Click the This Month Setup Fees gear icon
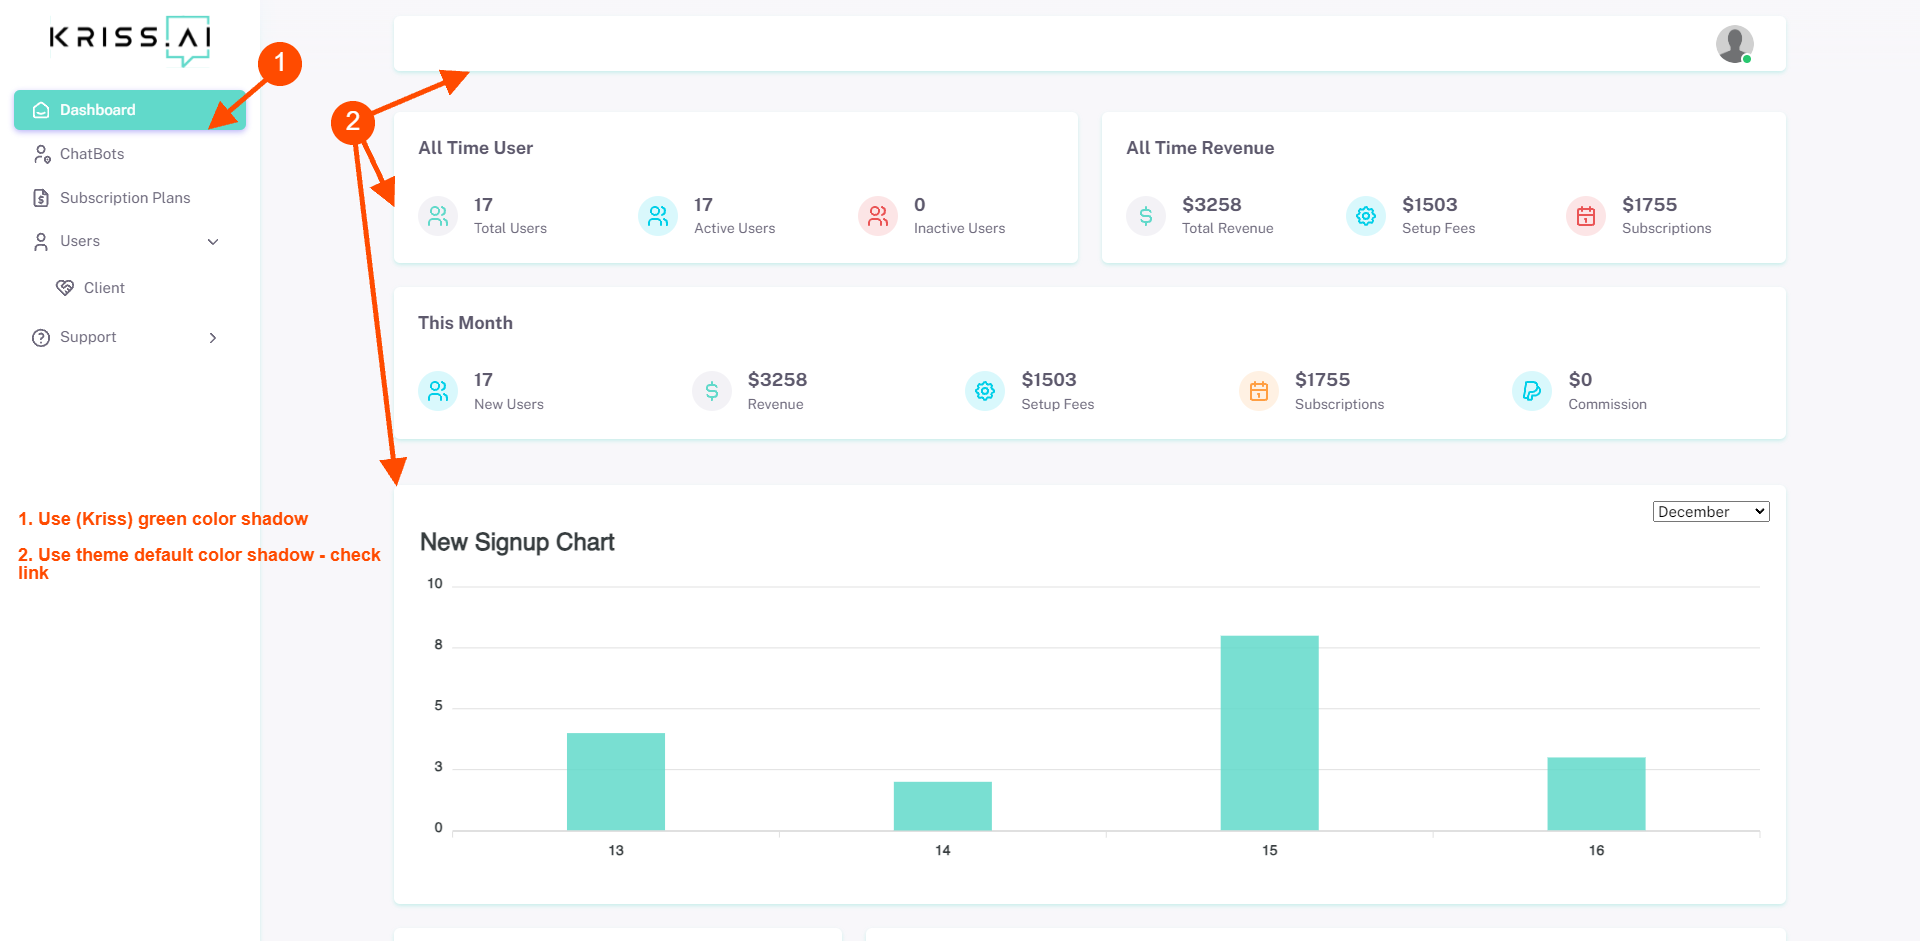The width and height of the screenshot is (1920, 941). (985, 391)
